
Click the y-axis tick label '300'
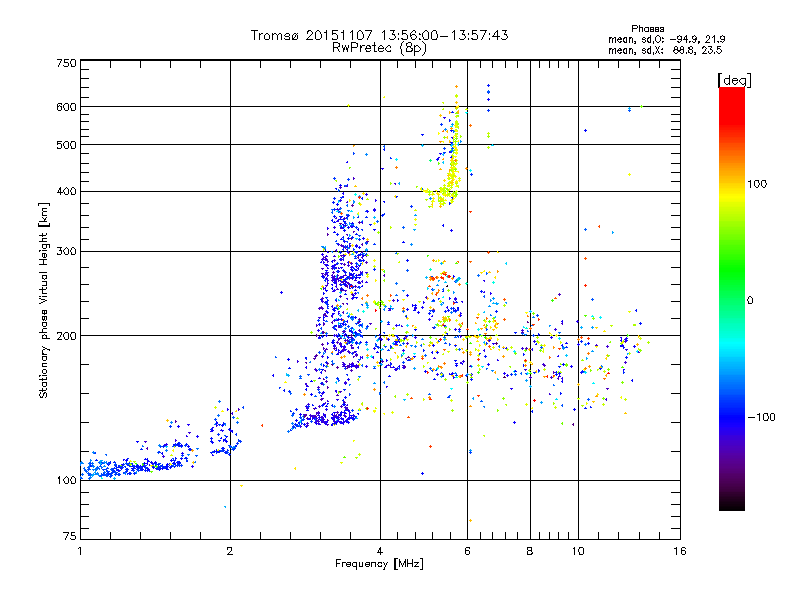66,252
